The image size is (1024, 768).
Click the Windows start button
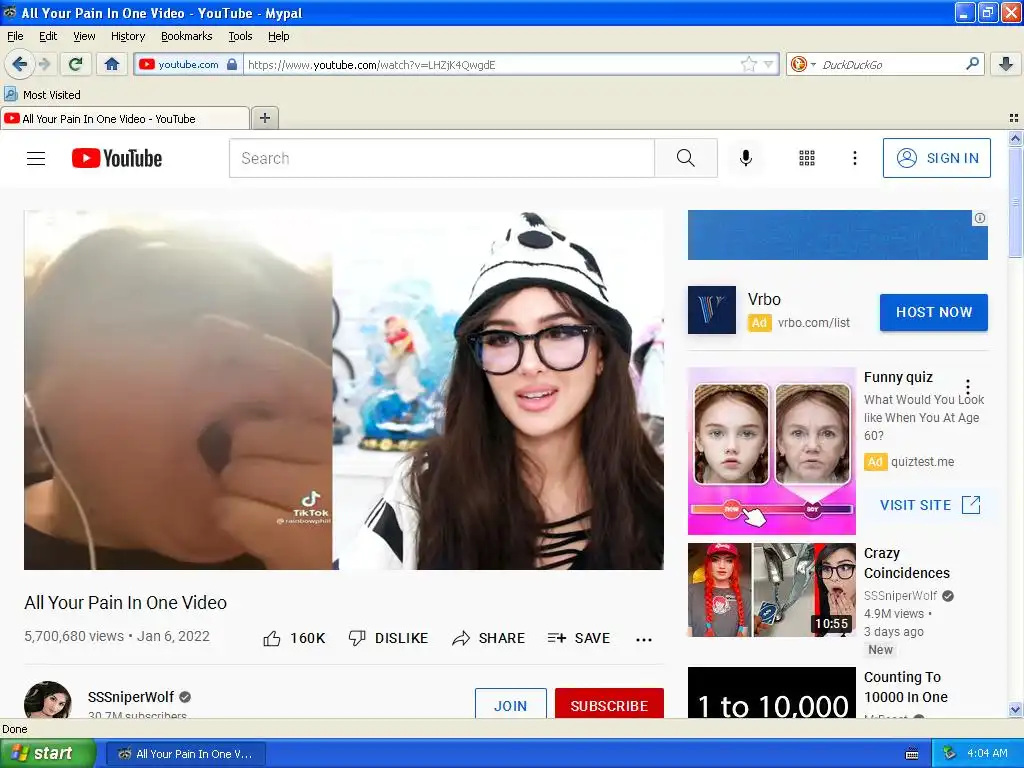coord(48,753)
